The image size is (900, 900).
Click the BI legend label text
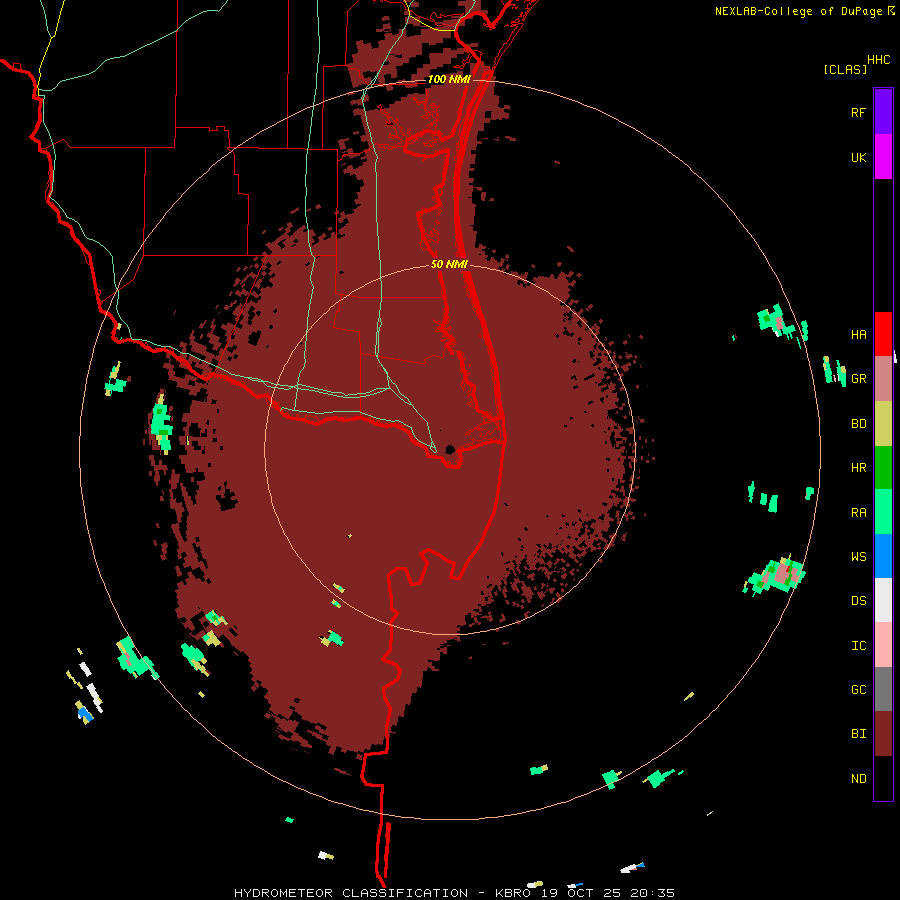click(858, 734)
